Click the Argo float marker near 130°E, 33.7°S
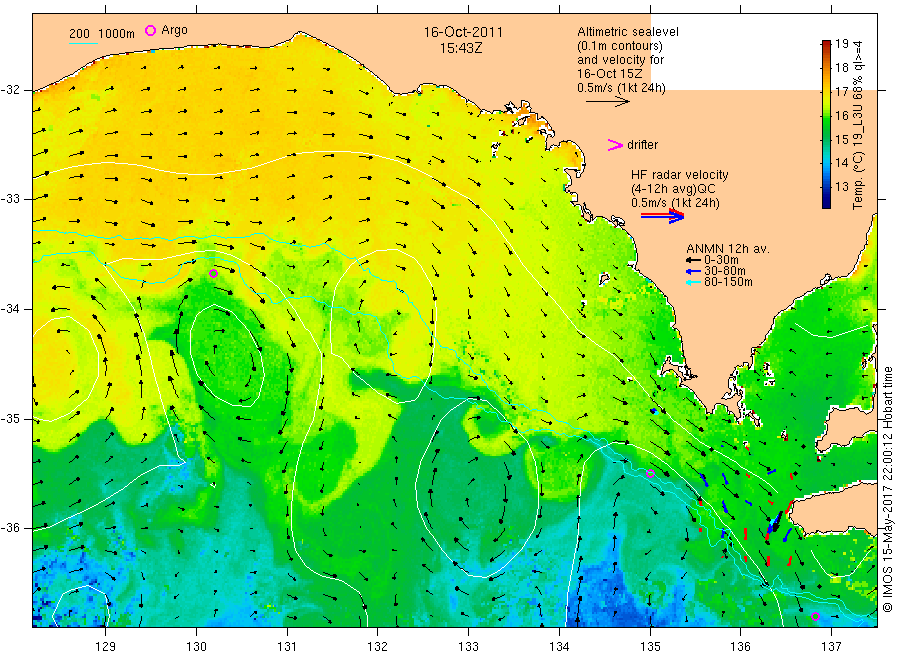 point(214,274)
